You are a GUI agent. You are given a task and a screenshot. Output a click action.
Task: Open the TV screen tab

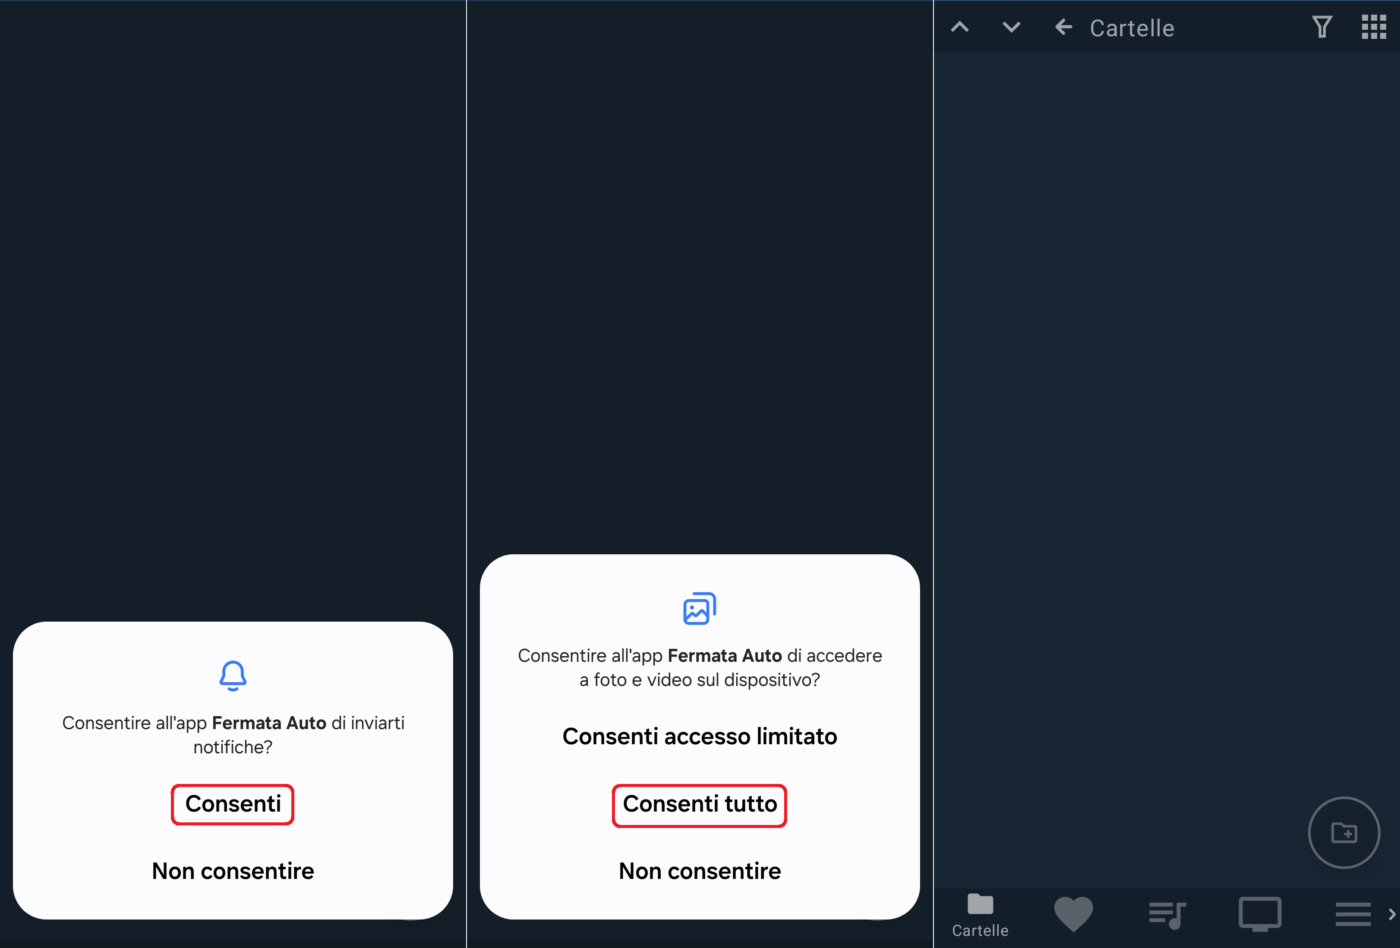1260,914
